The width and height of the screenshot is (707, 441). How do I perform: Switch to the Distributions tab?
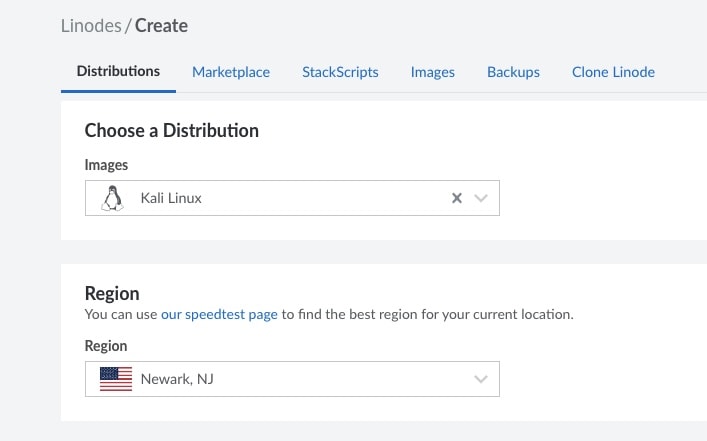point(118,72)
